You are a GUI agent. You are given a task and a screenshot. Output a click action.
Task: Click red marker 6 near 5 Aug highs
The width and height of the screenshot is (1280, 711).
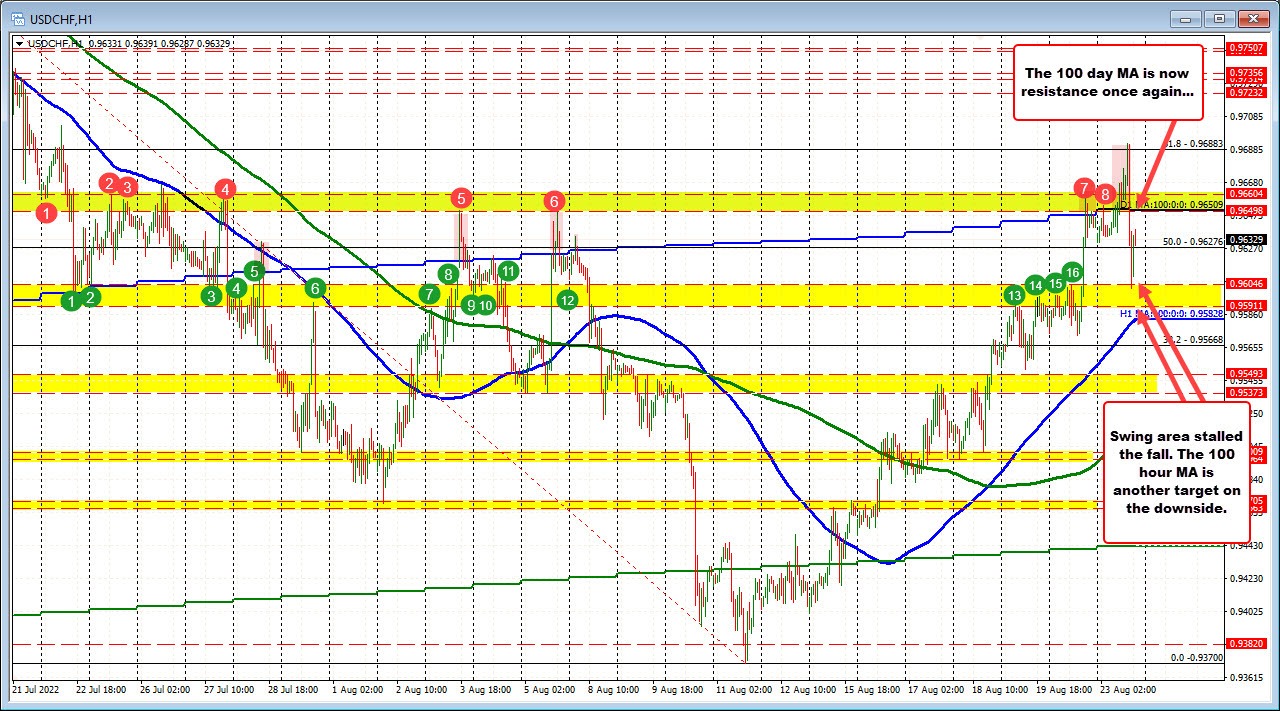pyautogui.click(x=554, y=201)
